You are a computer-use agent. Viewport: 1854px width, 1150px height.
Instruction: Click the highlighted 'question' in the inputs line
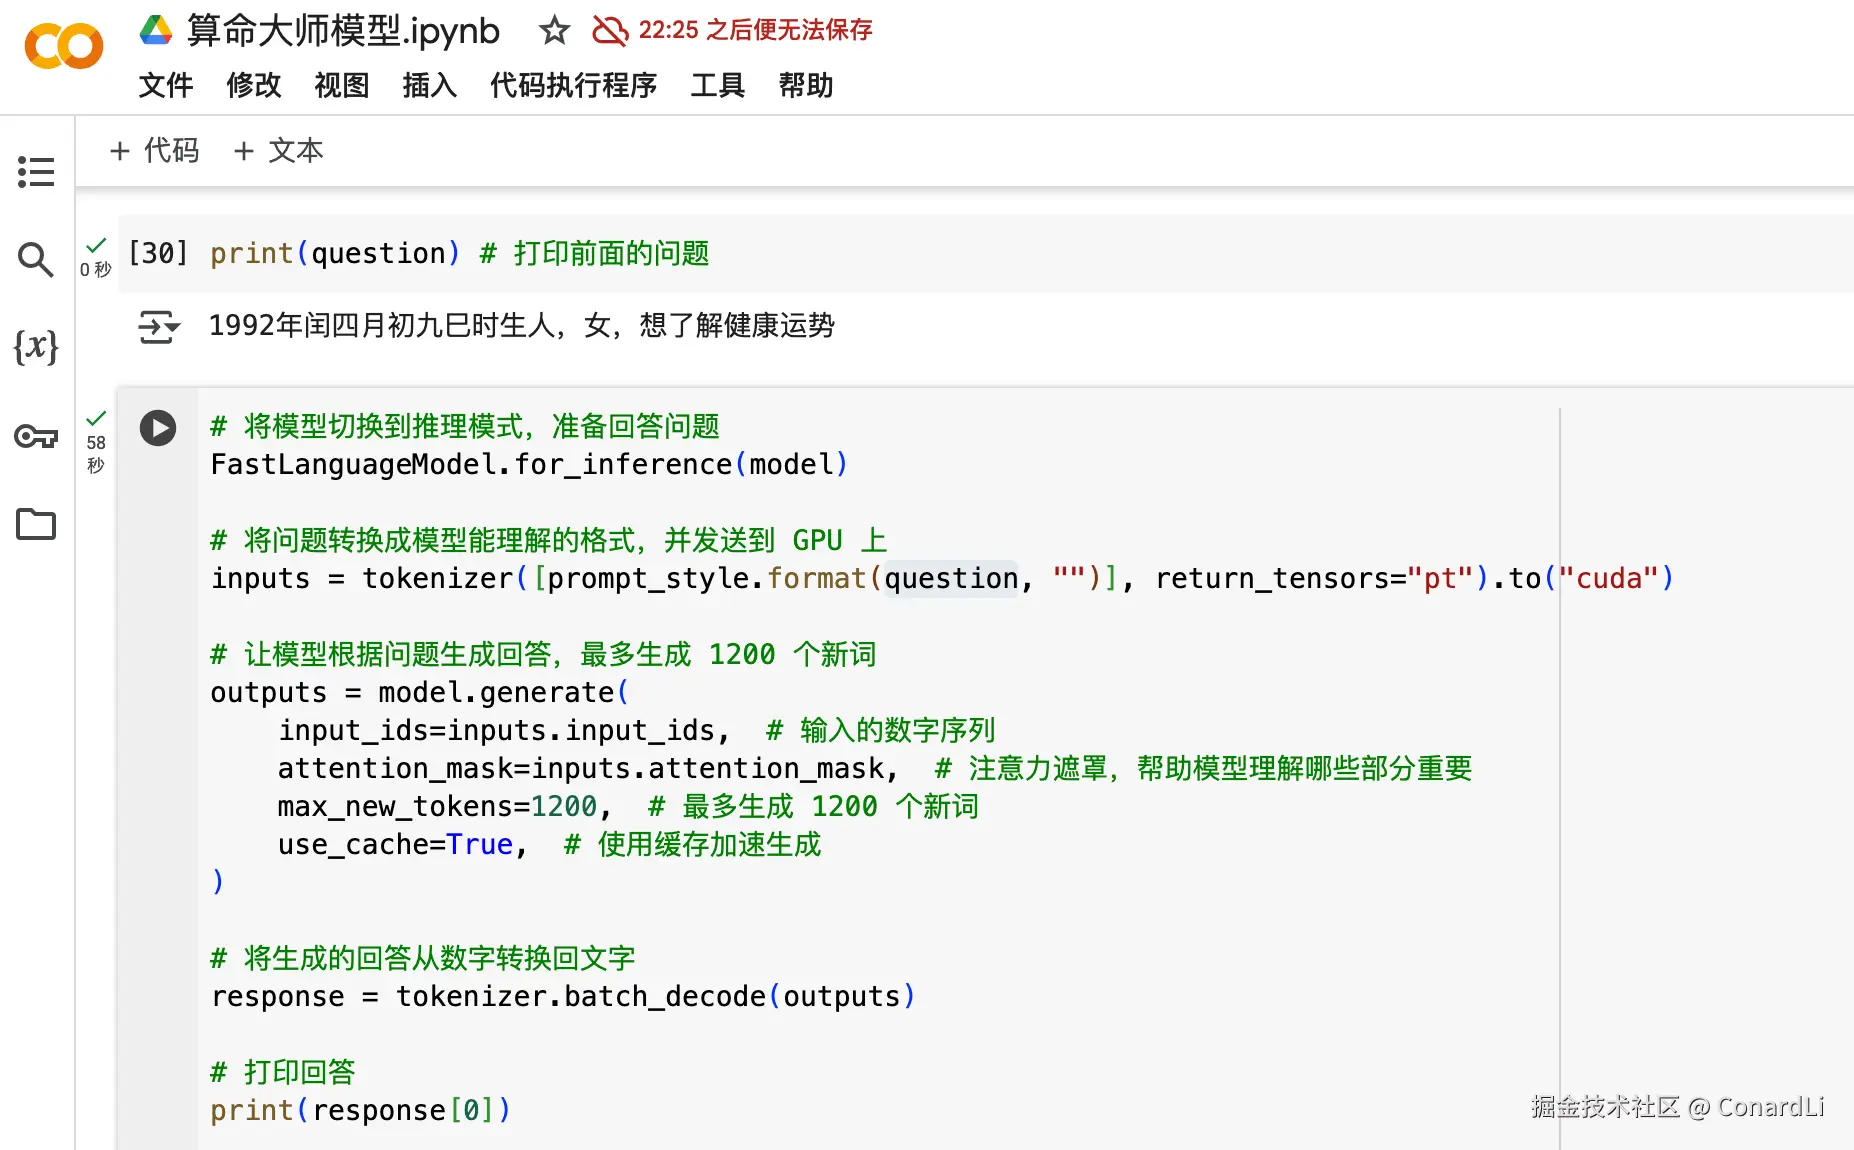tap(951, 578)
